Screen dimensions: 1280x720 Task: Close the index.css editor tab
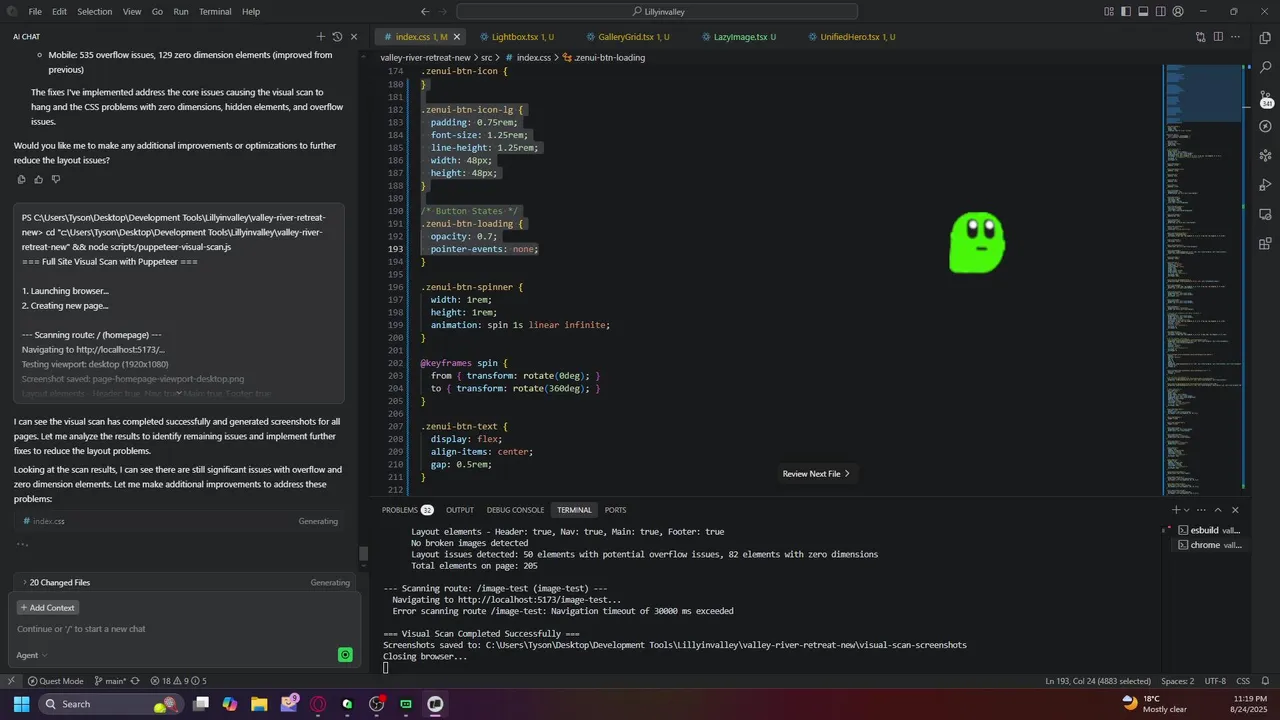click(x=457, y=37)
